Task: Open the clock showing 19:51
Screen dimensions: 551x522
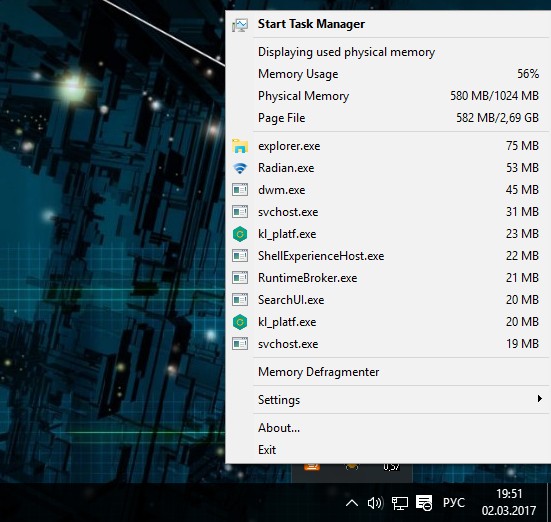Action: (x=509, y=502)
